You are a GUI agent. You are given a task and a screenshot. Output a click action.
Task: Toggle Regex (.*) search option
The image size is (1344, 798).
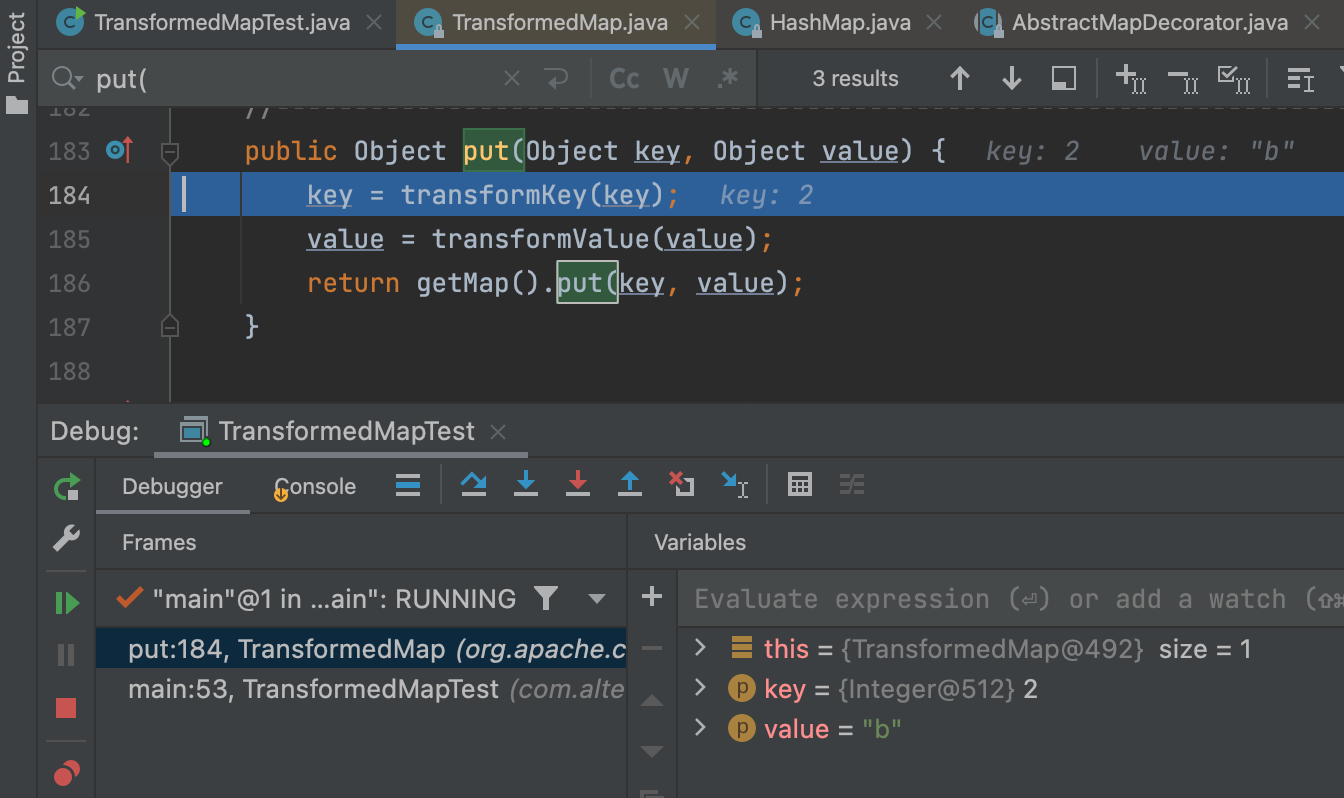coord(728,79)
